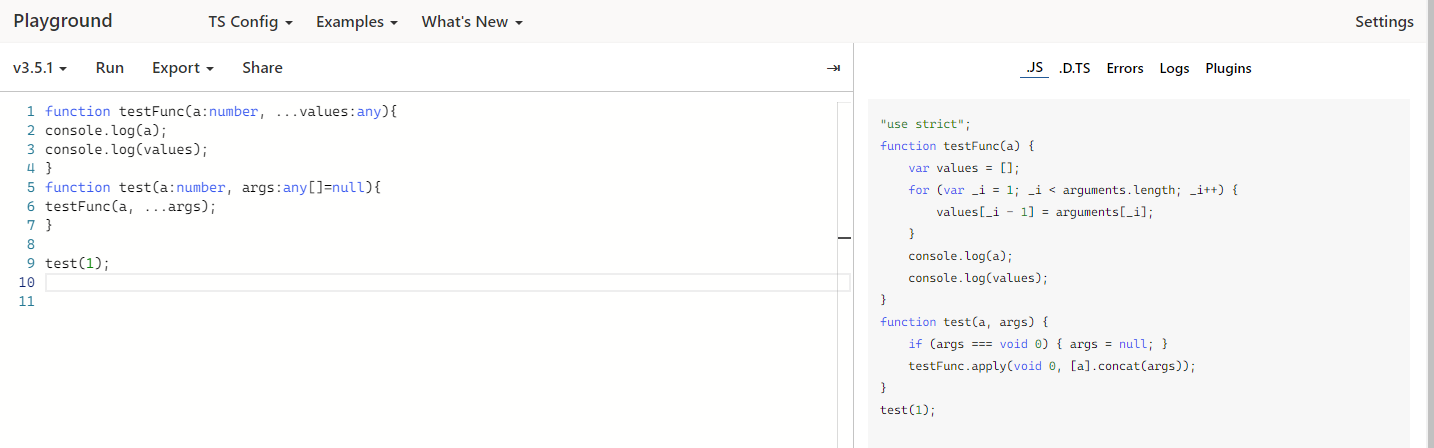The height and width of the screenshot is (448, 1434).
Task: Open the Plugins tab
Action: coord(1228,68)
